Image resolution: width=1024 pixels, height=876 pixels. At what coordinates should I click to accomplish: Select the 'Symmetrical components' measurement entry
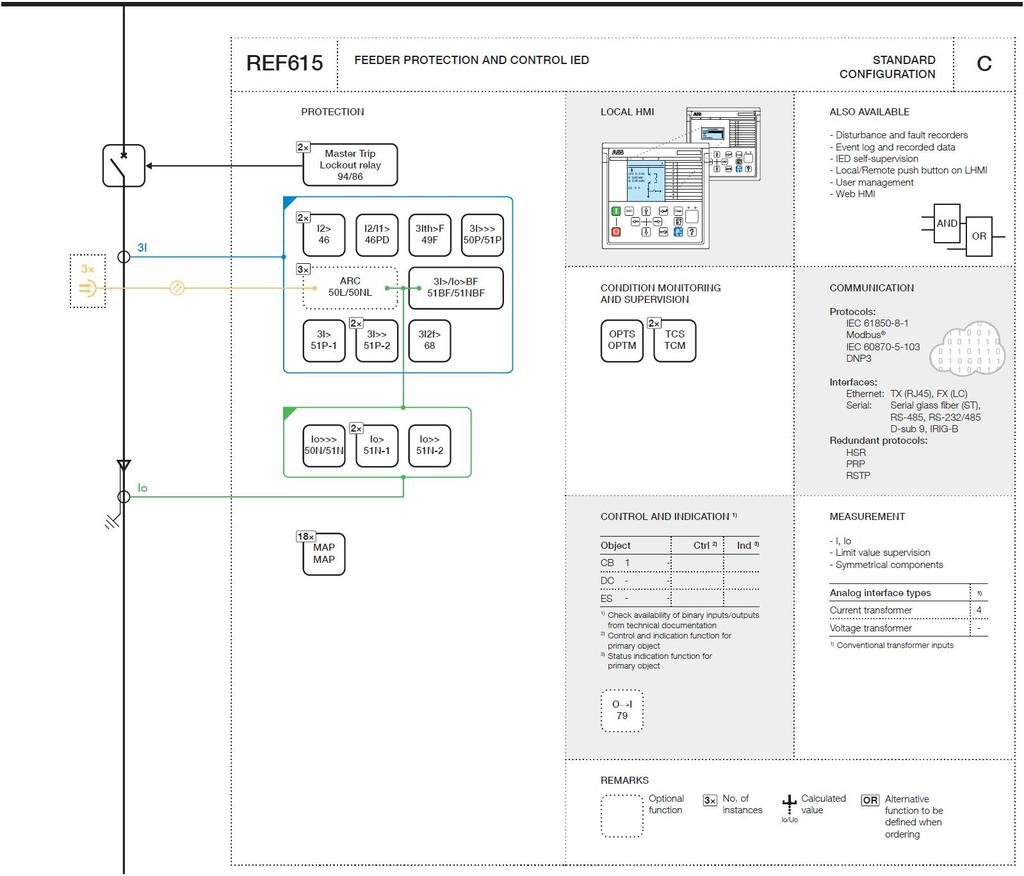(x=886, y=565)
